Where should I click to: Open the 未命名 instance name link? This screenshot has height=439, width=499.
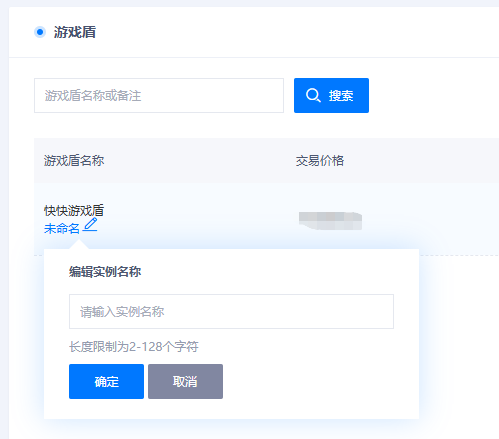point(62,229)
